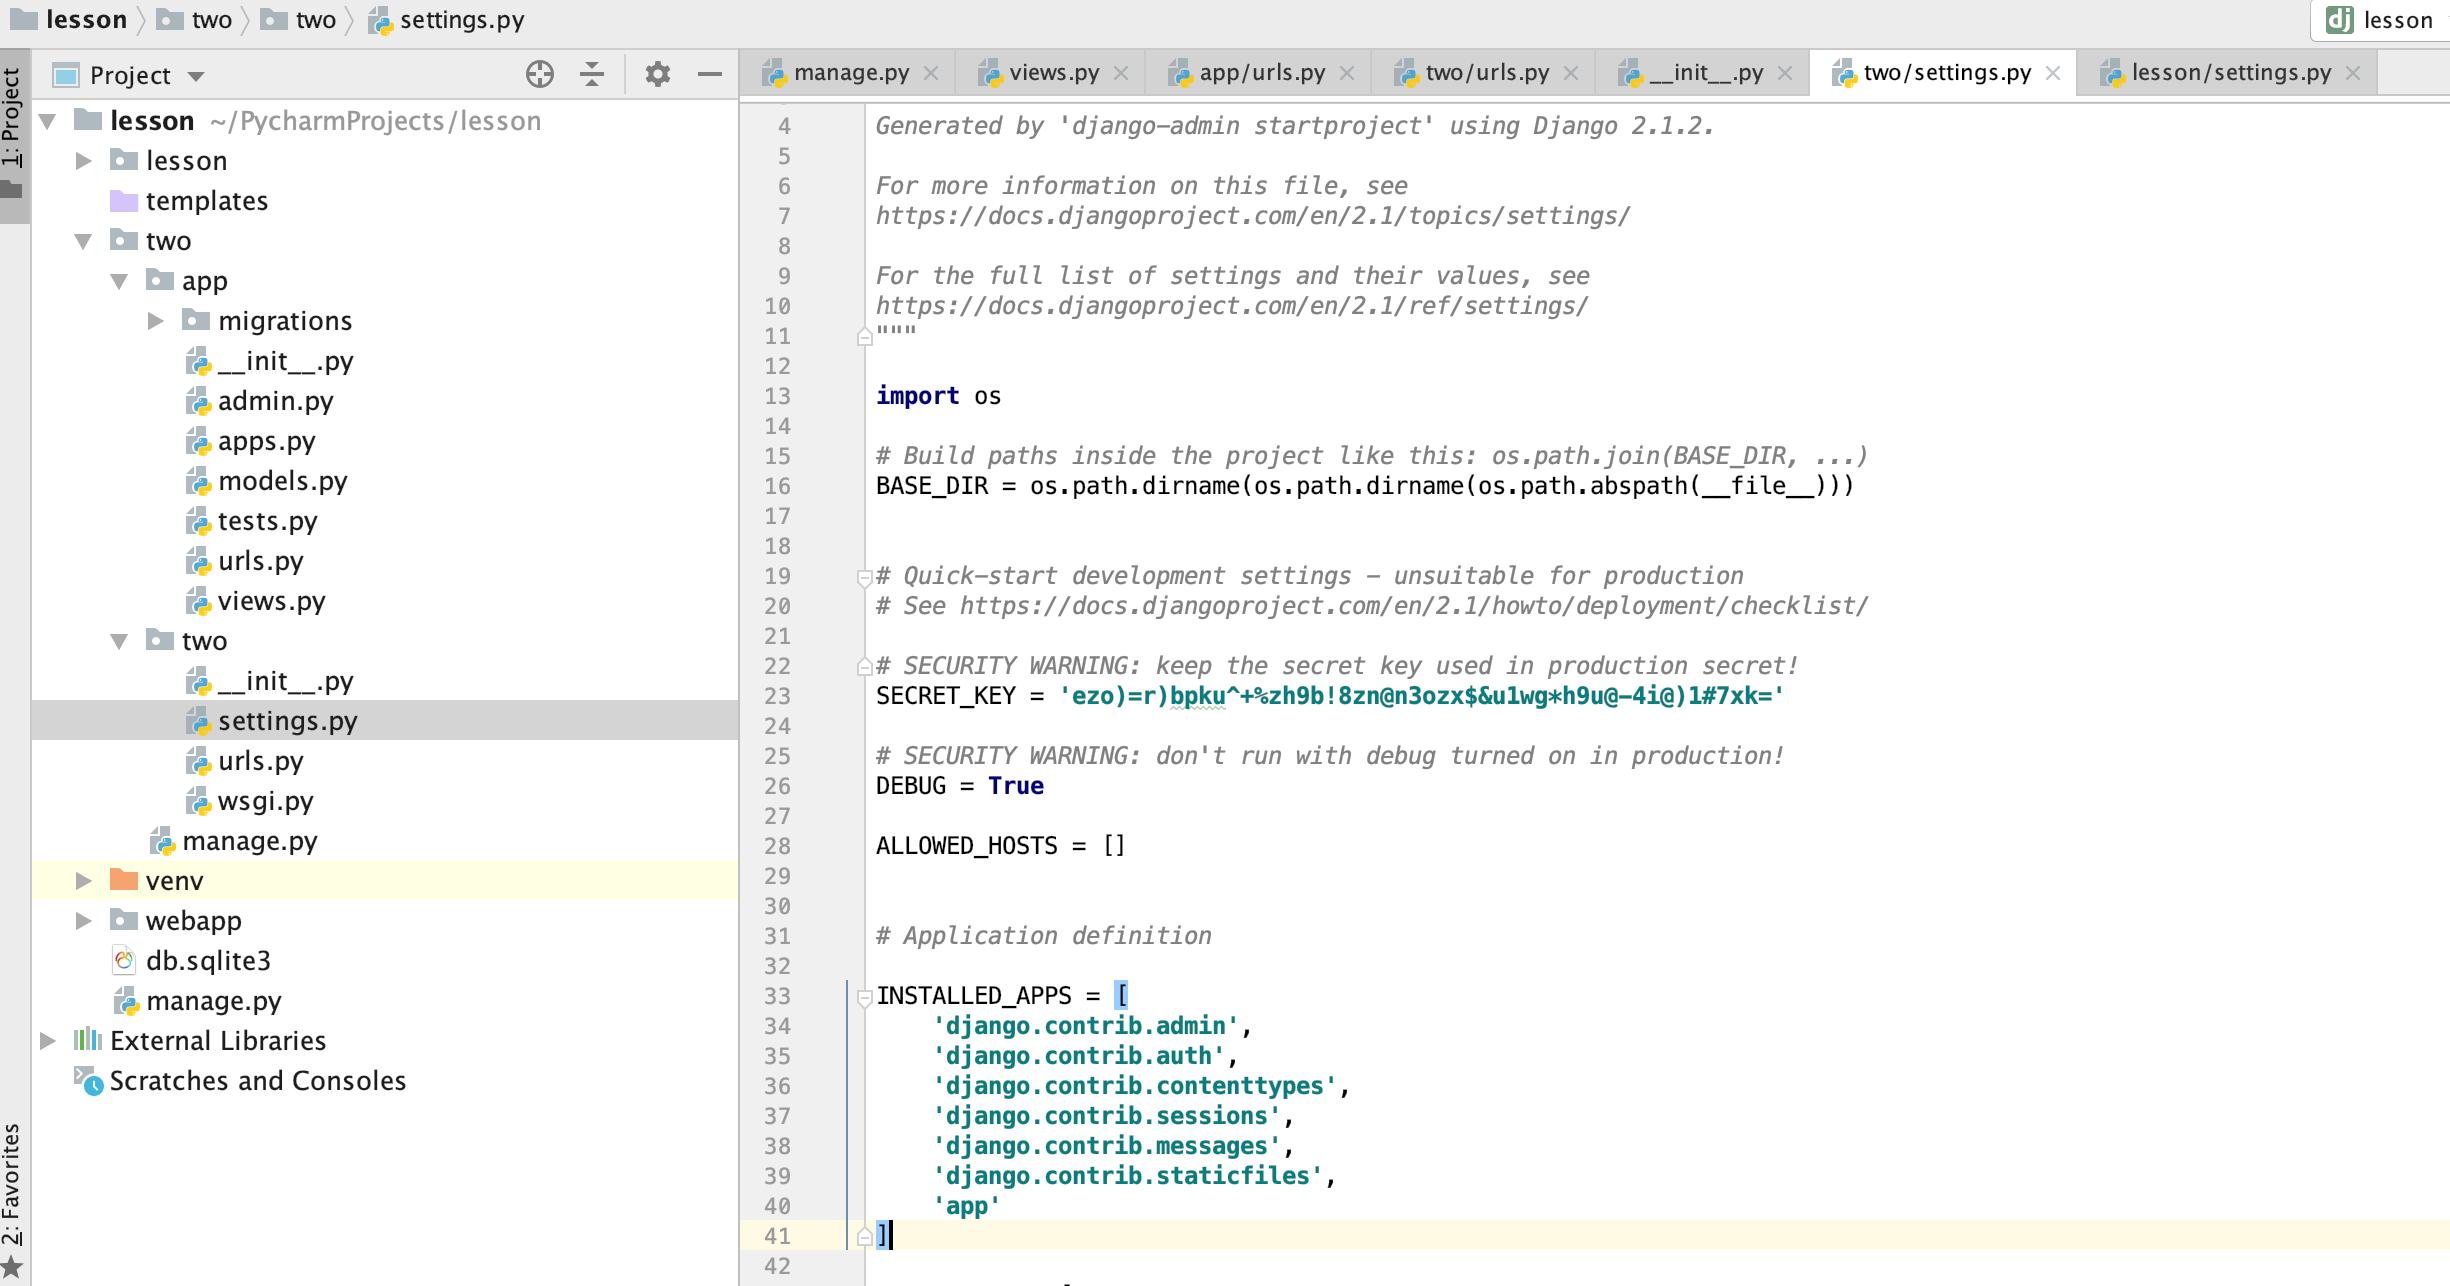Expand the venv folder
Viewport: 2450px width, 1286px height.
pos(84,881)
